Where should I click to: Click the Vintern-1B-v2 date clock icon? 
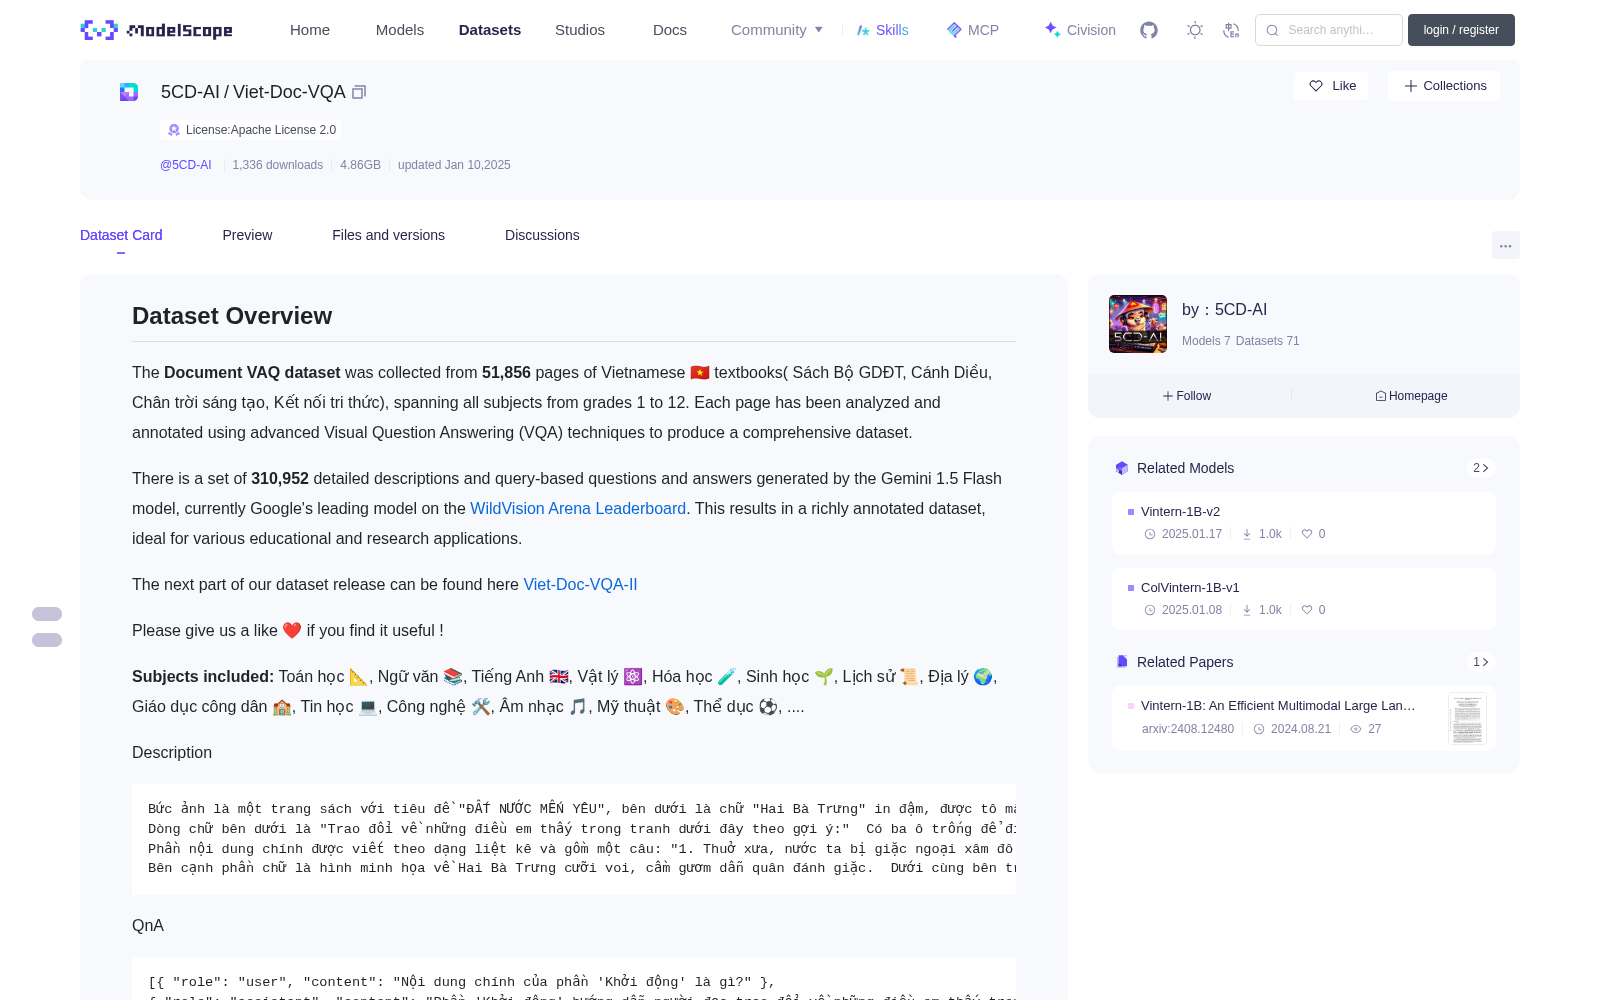[1150, 534]
